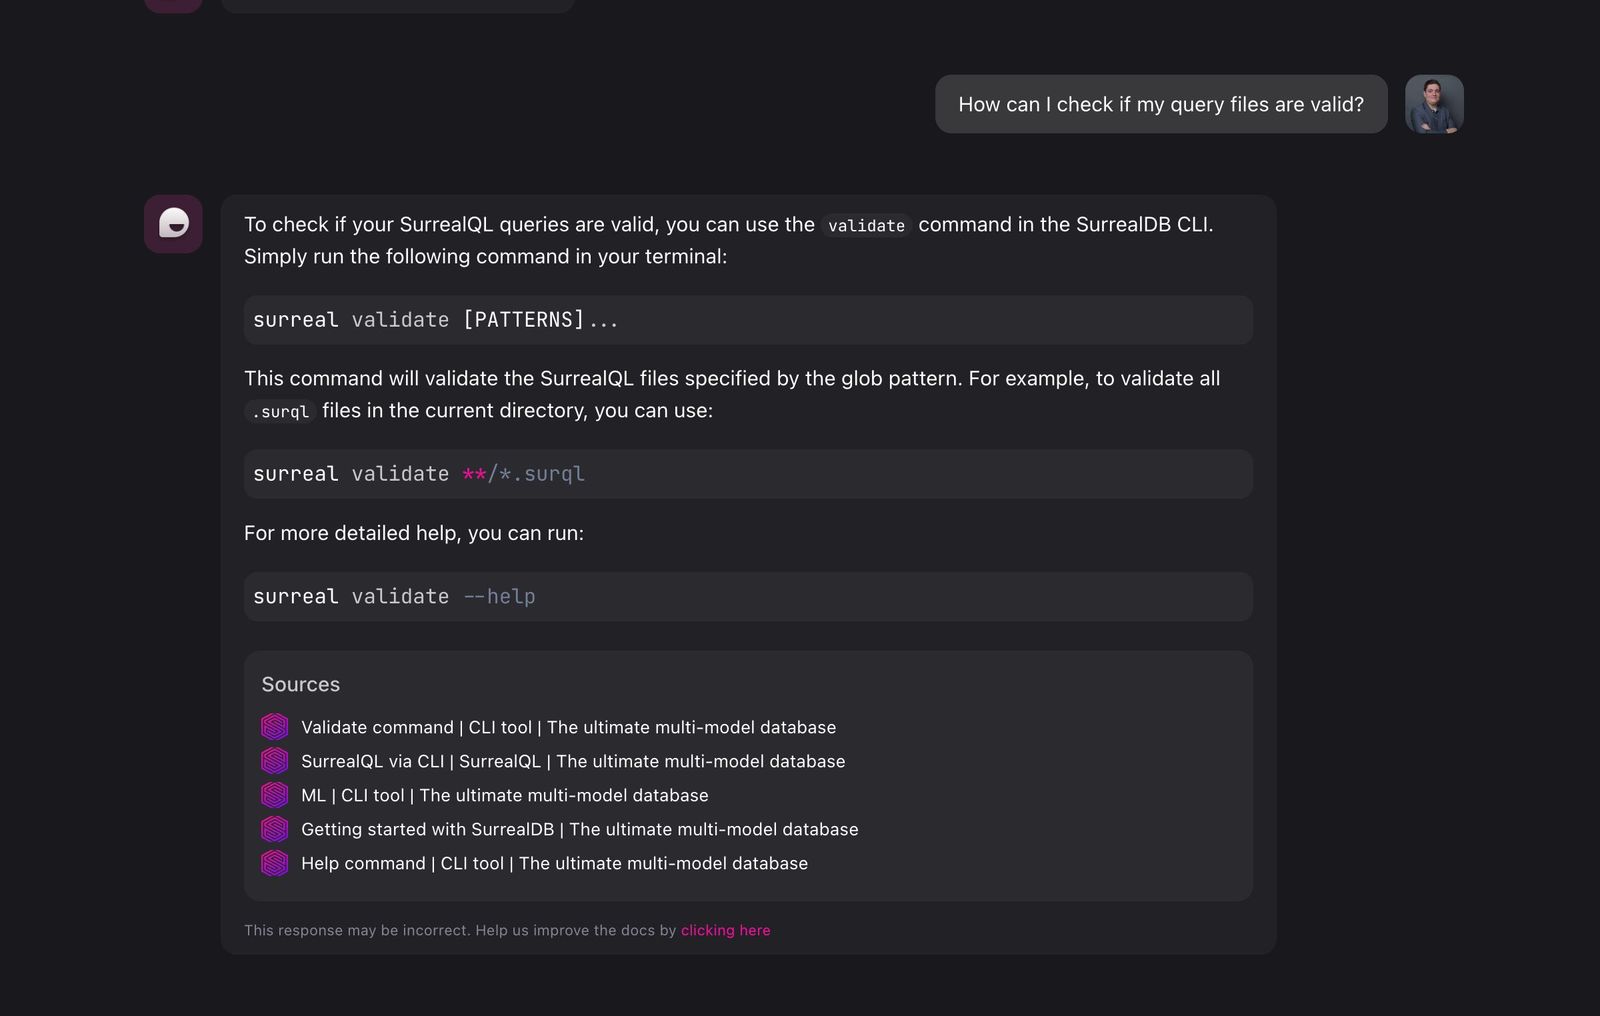
Task: Click the user's question message bubble
Action: (x=1160, y=104)
